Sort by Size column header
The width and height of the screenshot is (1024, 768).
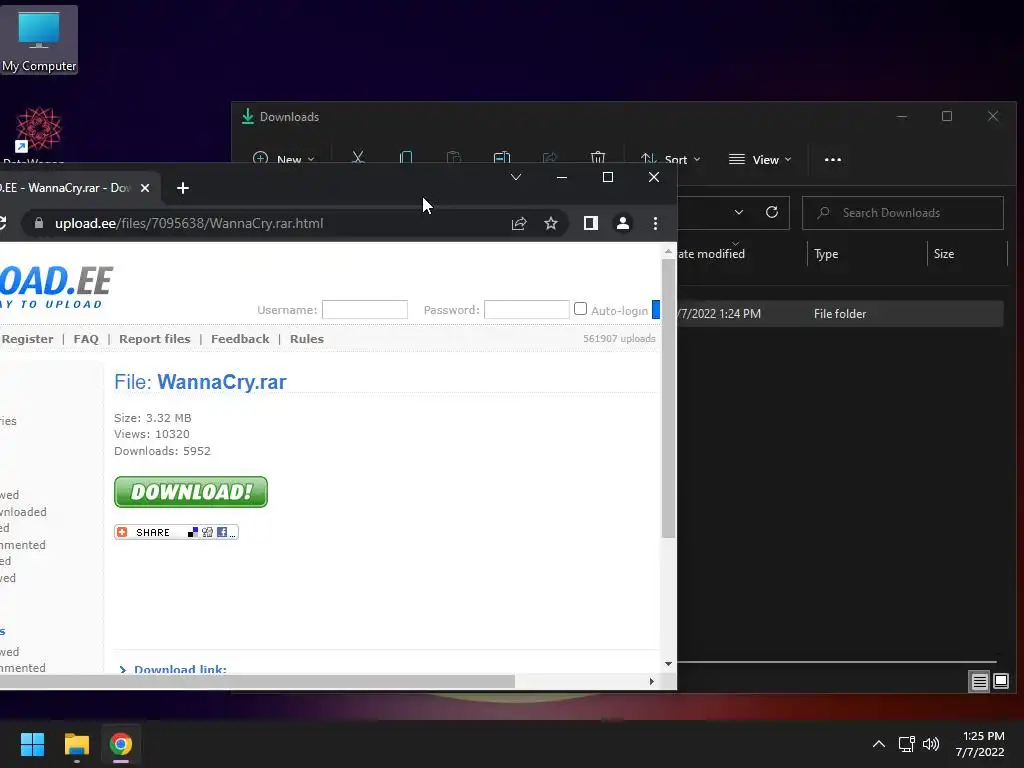tap(944, 254)
